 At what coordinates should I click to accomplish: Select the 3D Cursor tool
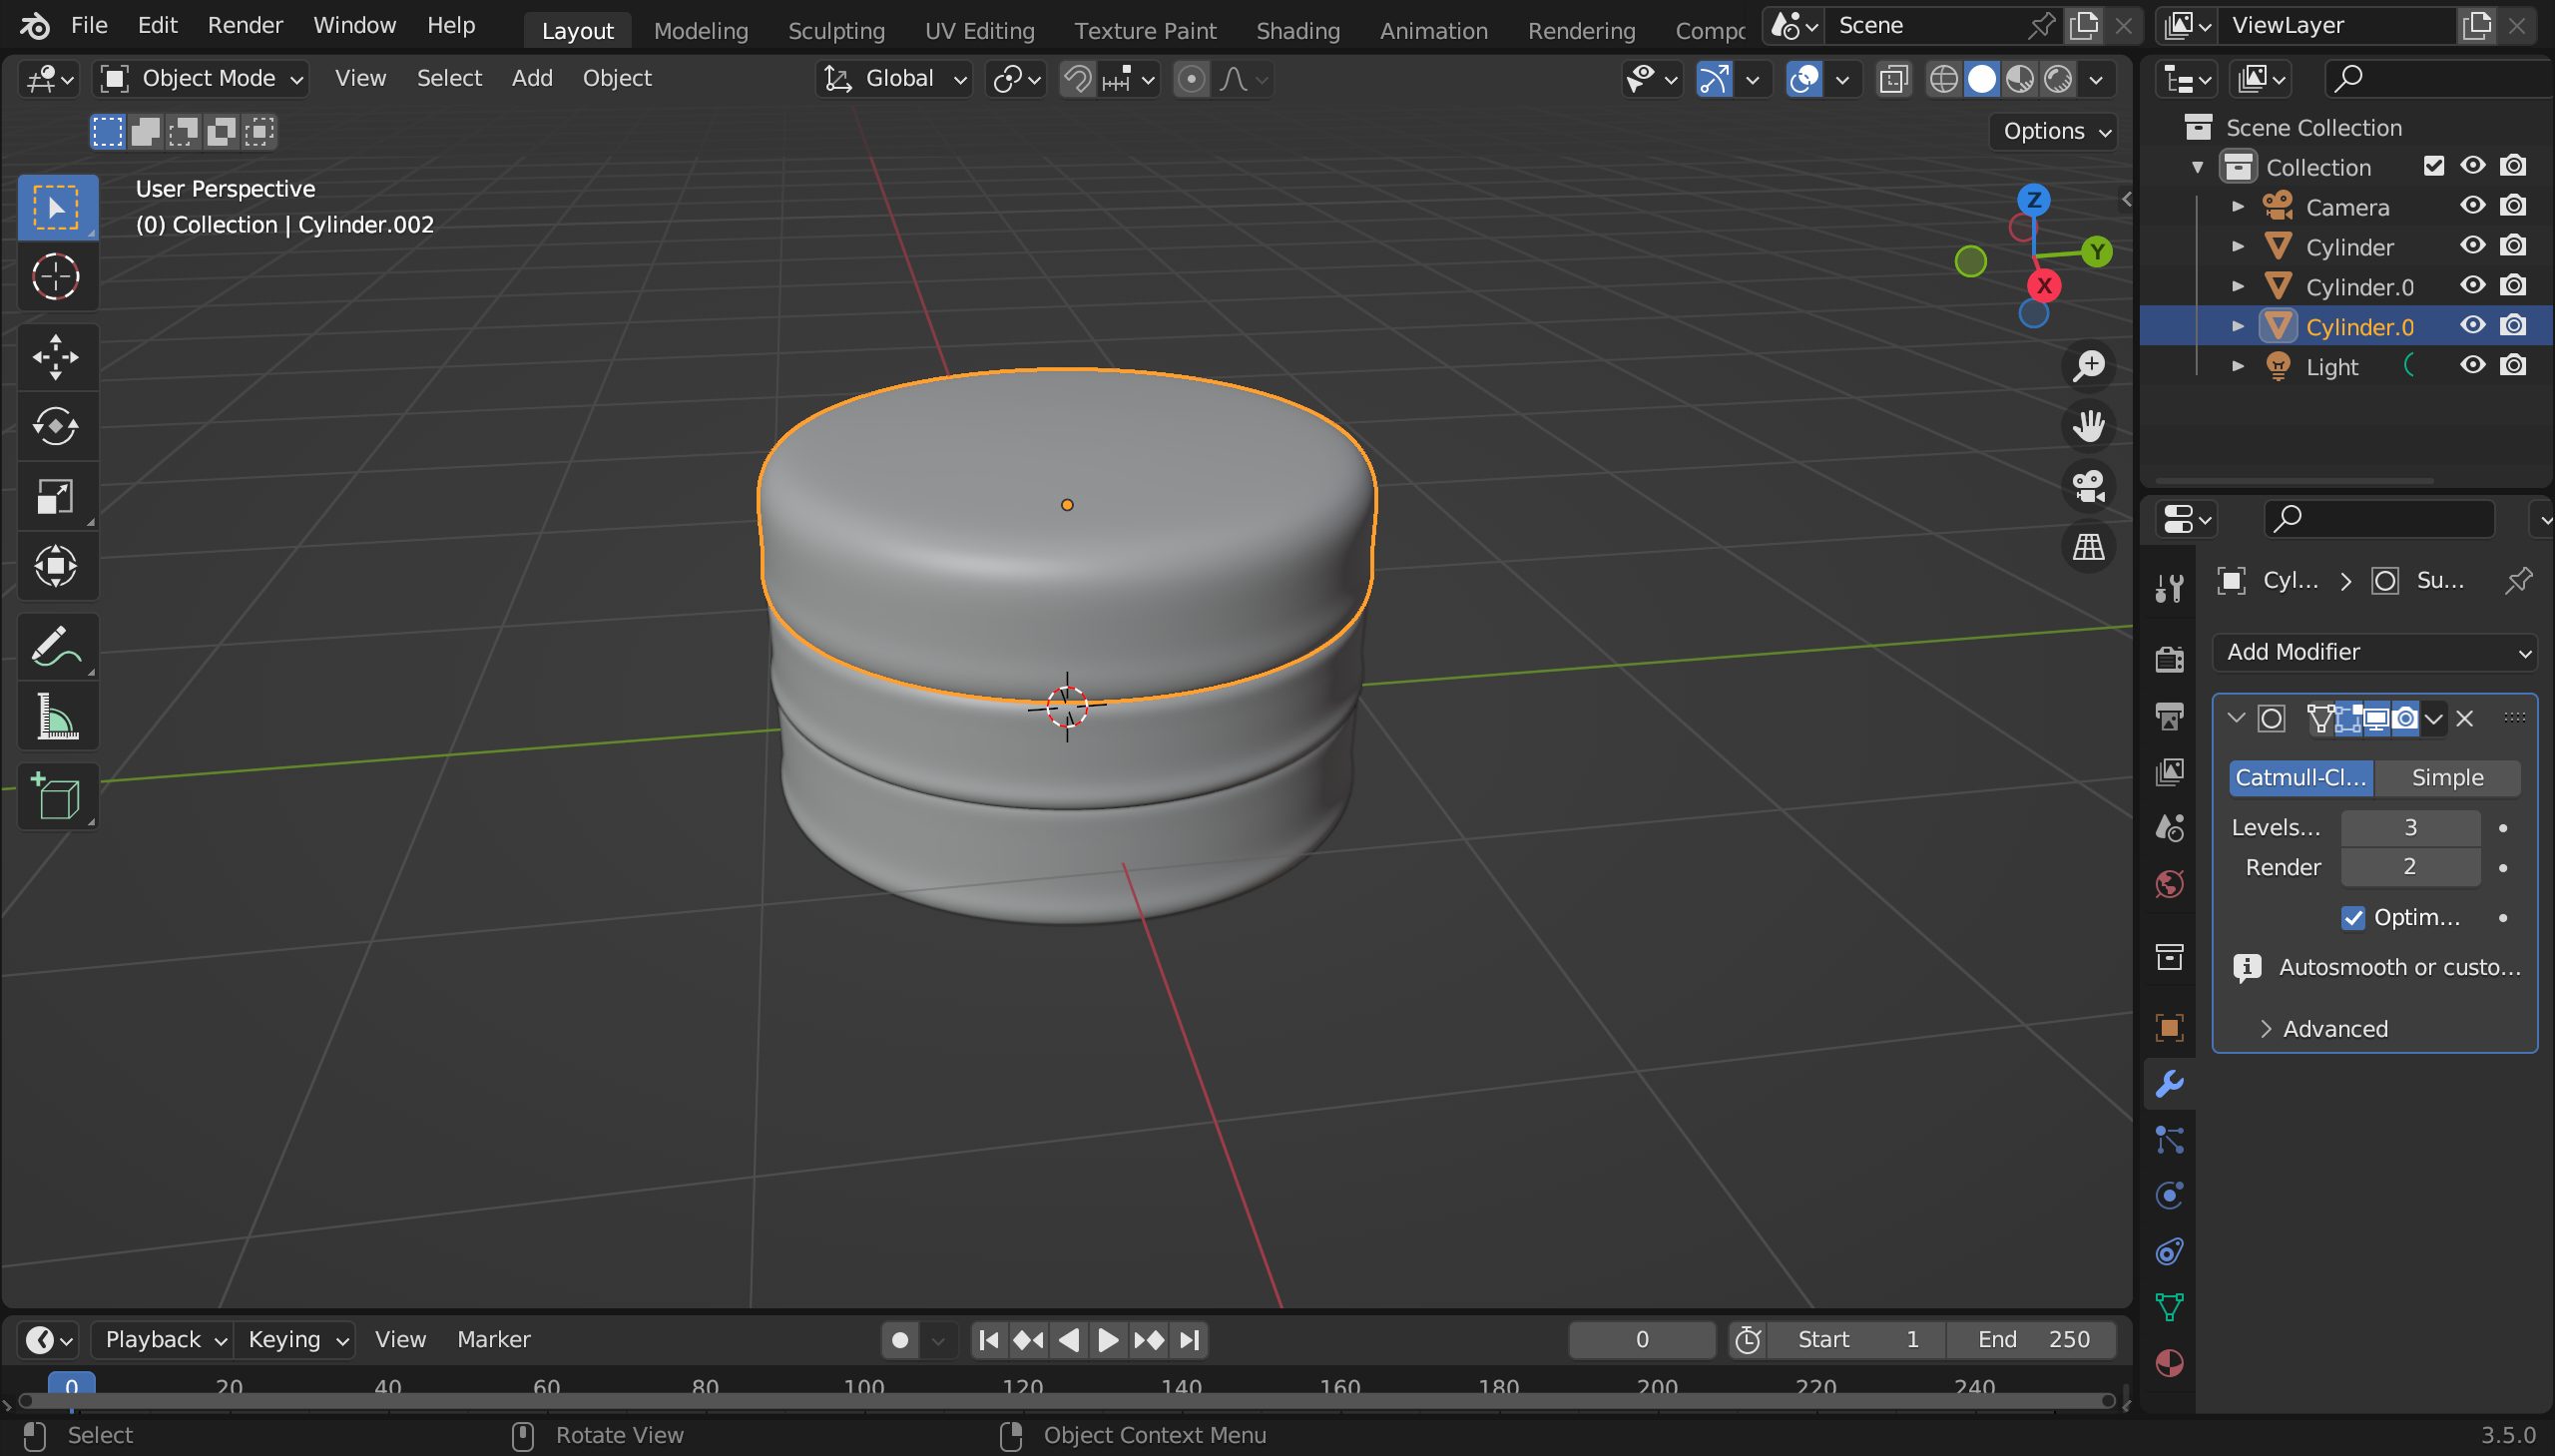click(x=57, y=277)
